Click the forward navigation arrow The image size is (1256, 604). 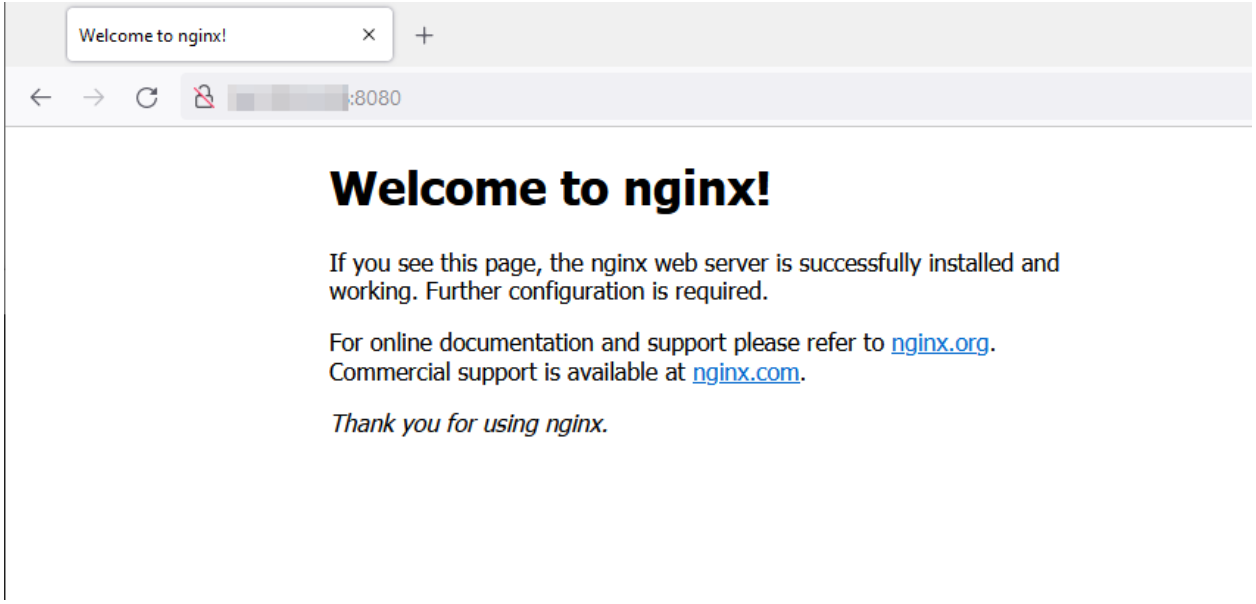[94, 97]
